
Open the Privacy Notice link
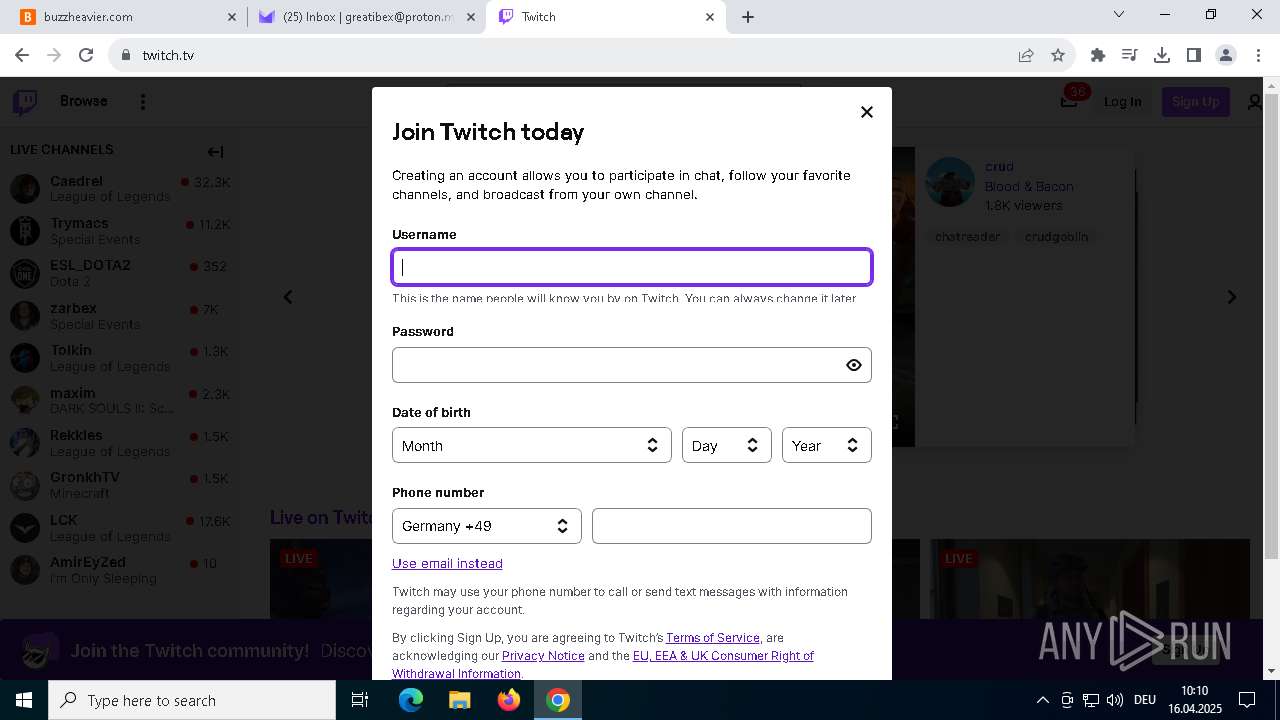[543, 655]
